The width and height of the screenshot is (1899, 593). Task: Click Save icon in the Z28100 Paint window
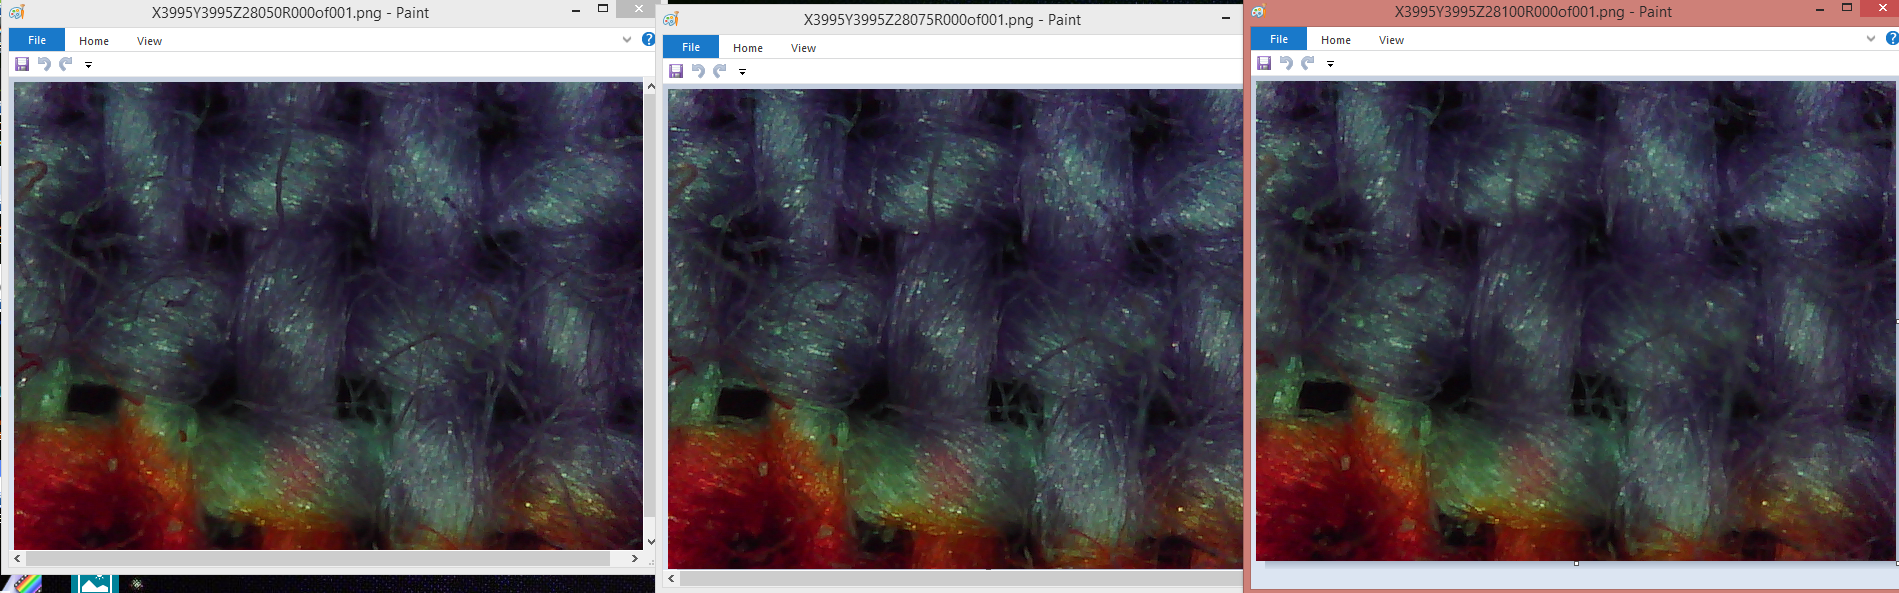pos(1264,63)
